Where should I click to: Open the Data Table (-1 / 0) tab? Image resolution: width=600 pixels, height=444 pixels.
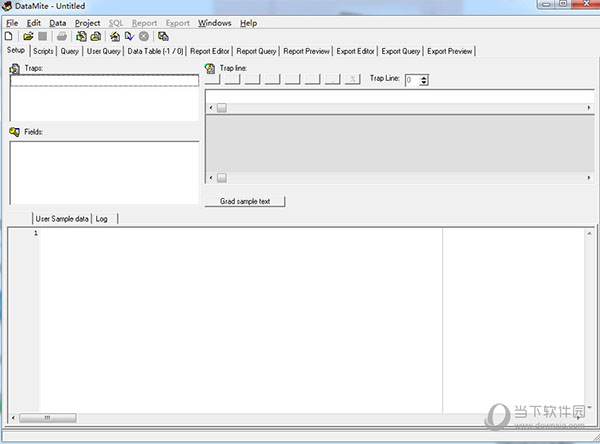[x=155, y=51]
